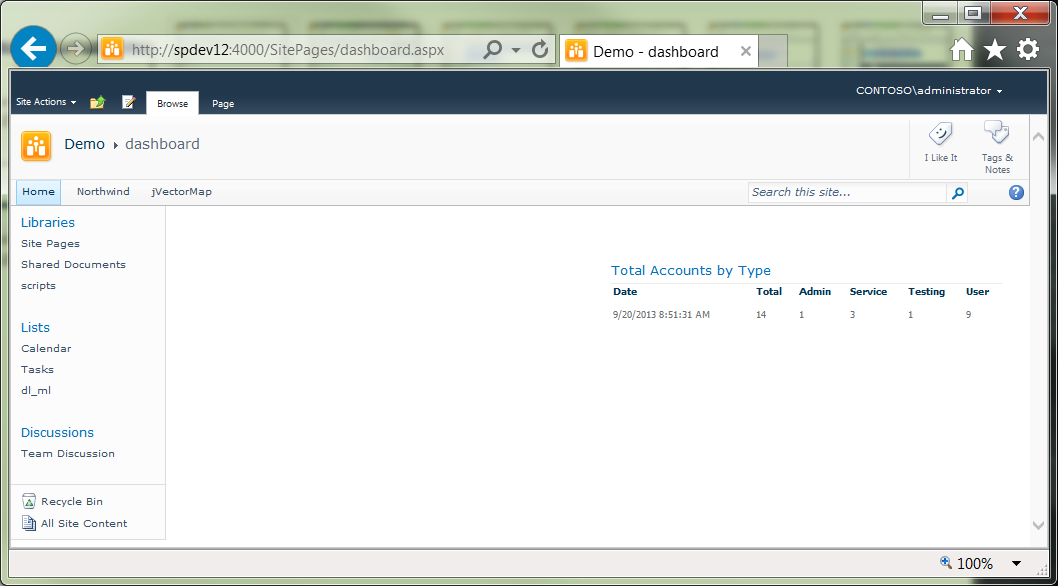Click the Total value 14
The width and height of the screenshot is (1058, 586).
tap(762, 315)
